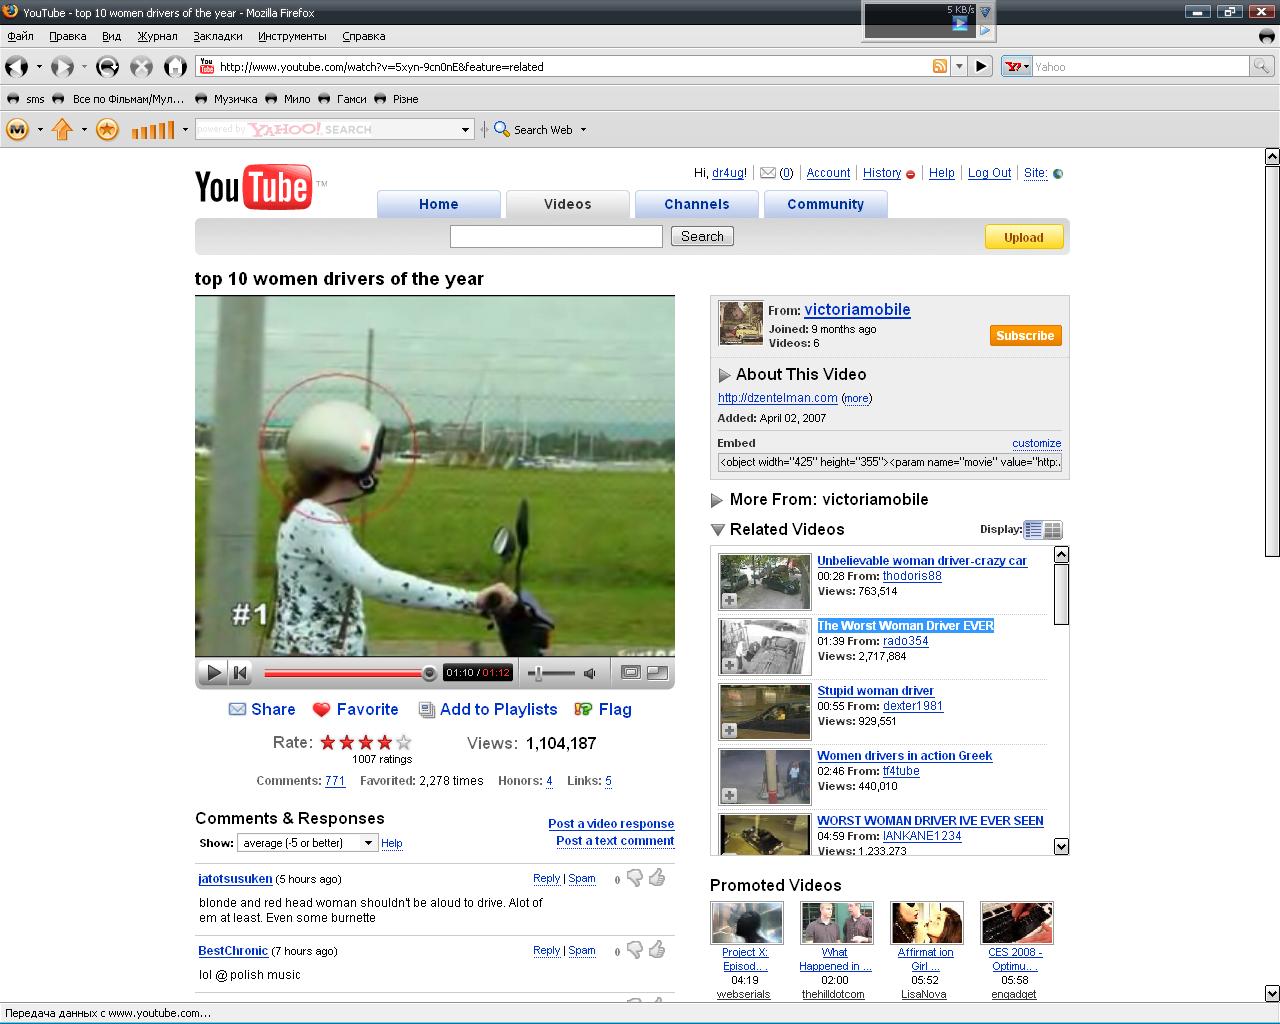This screenshot has width=1280, height=1024.
Task: Flag this video
Action: 603,709
